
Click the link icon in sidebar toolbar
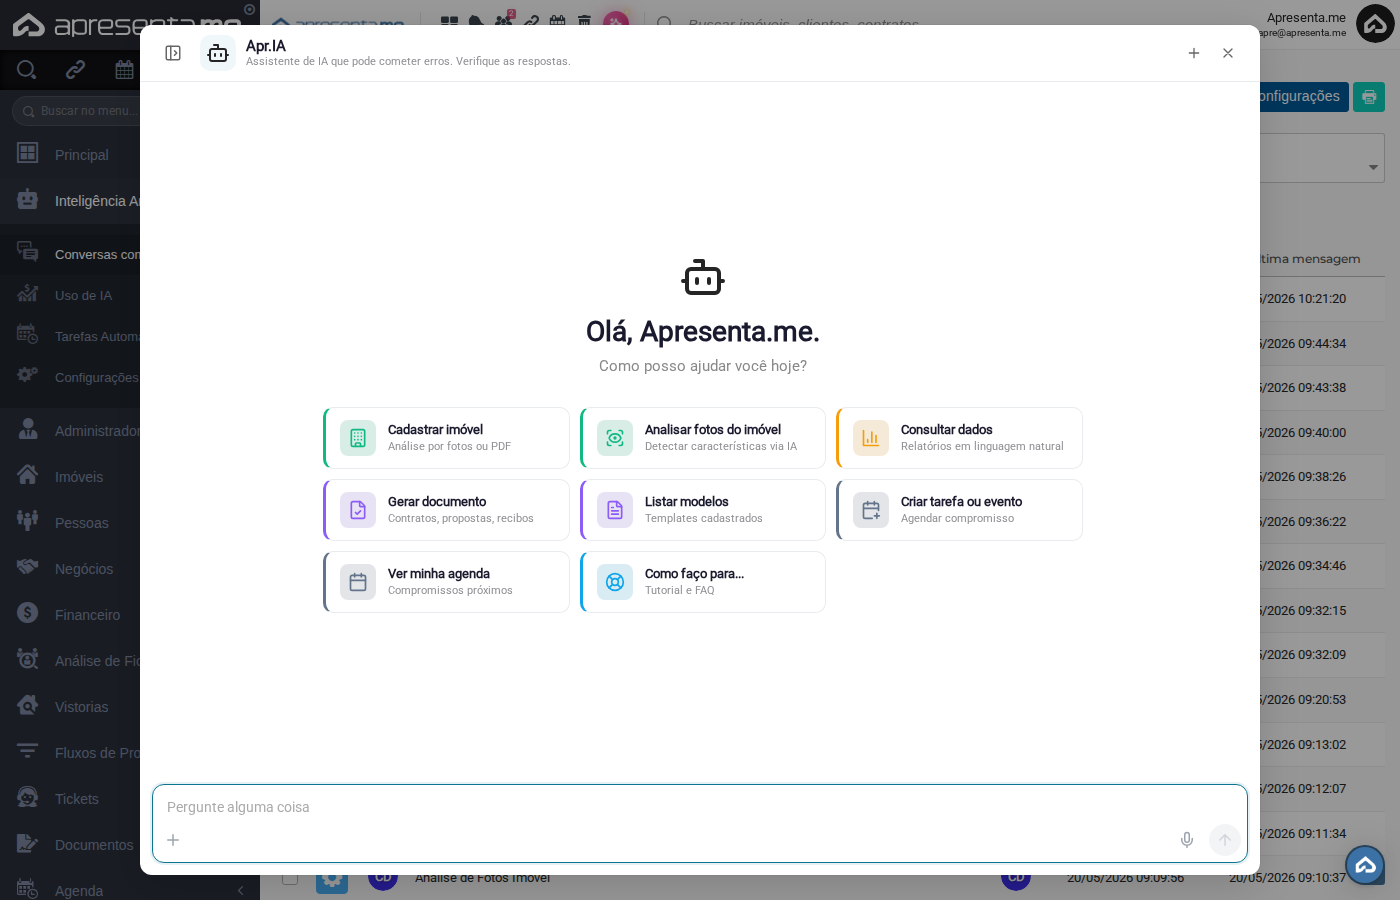[76, 70]
